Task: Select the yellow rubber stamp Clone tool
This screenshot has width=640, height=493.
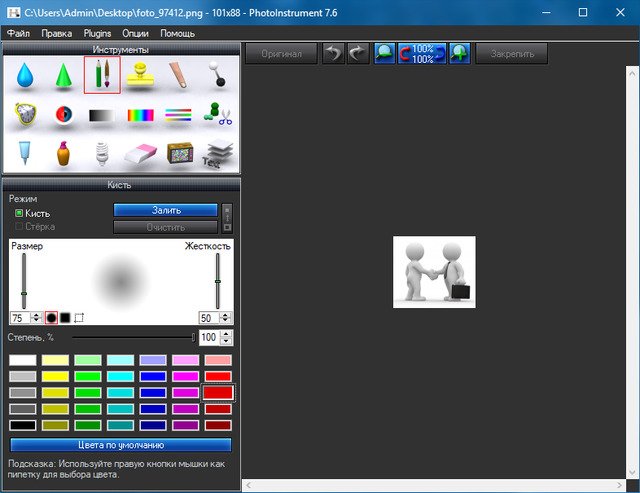Action: click(140, 75)
